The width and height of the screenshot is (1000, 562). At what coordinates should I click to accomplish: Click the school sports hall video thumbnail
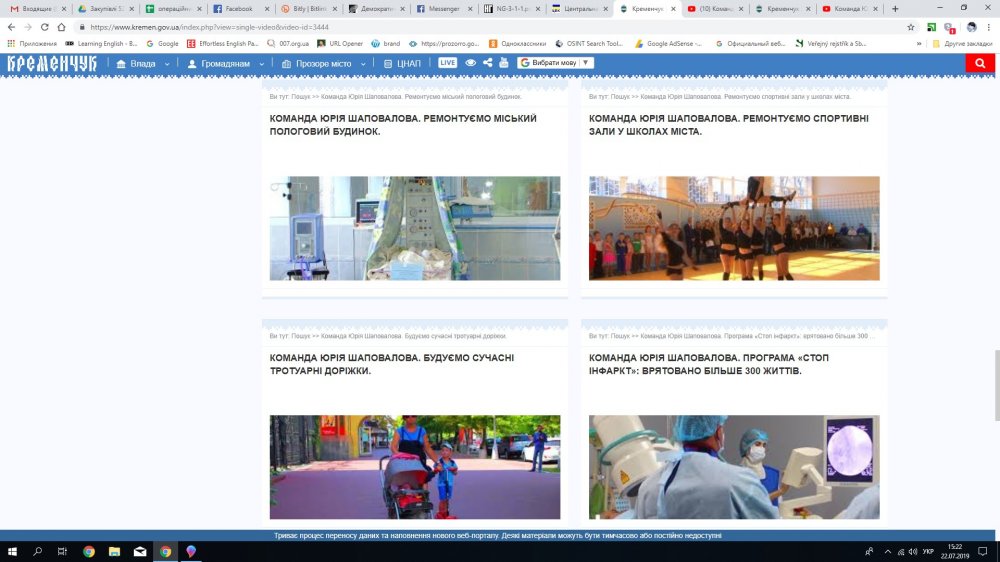coord(734,228)
